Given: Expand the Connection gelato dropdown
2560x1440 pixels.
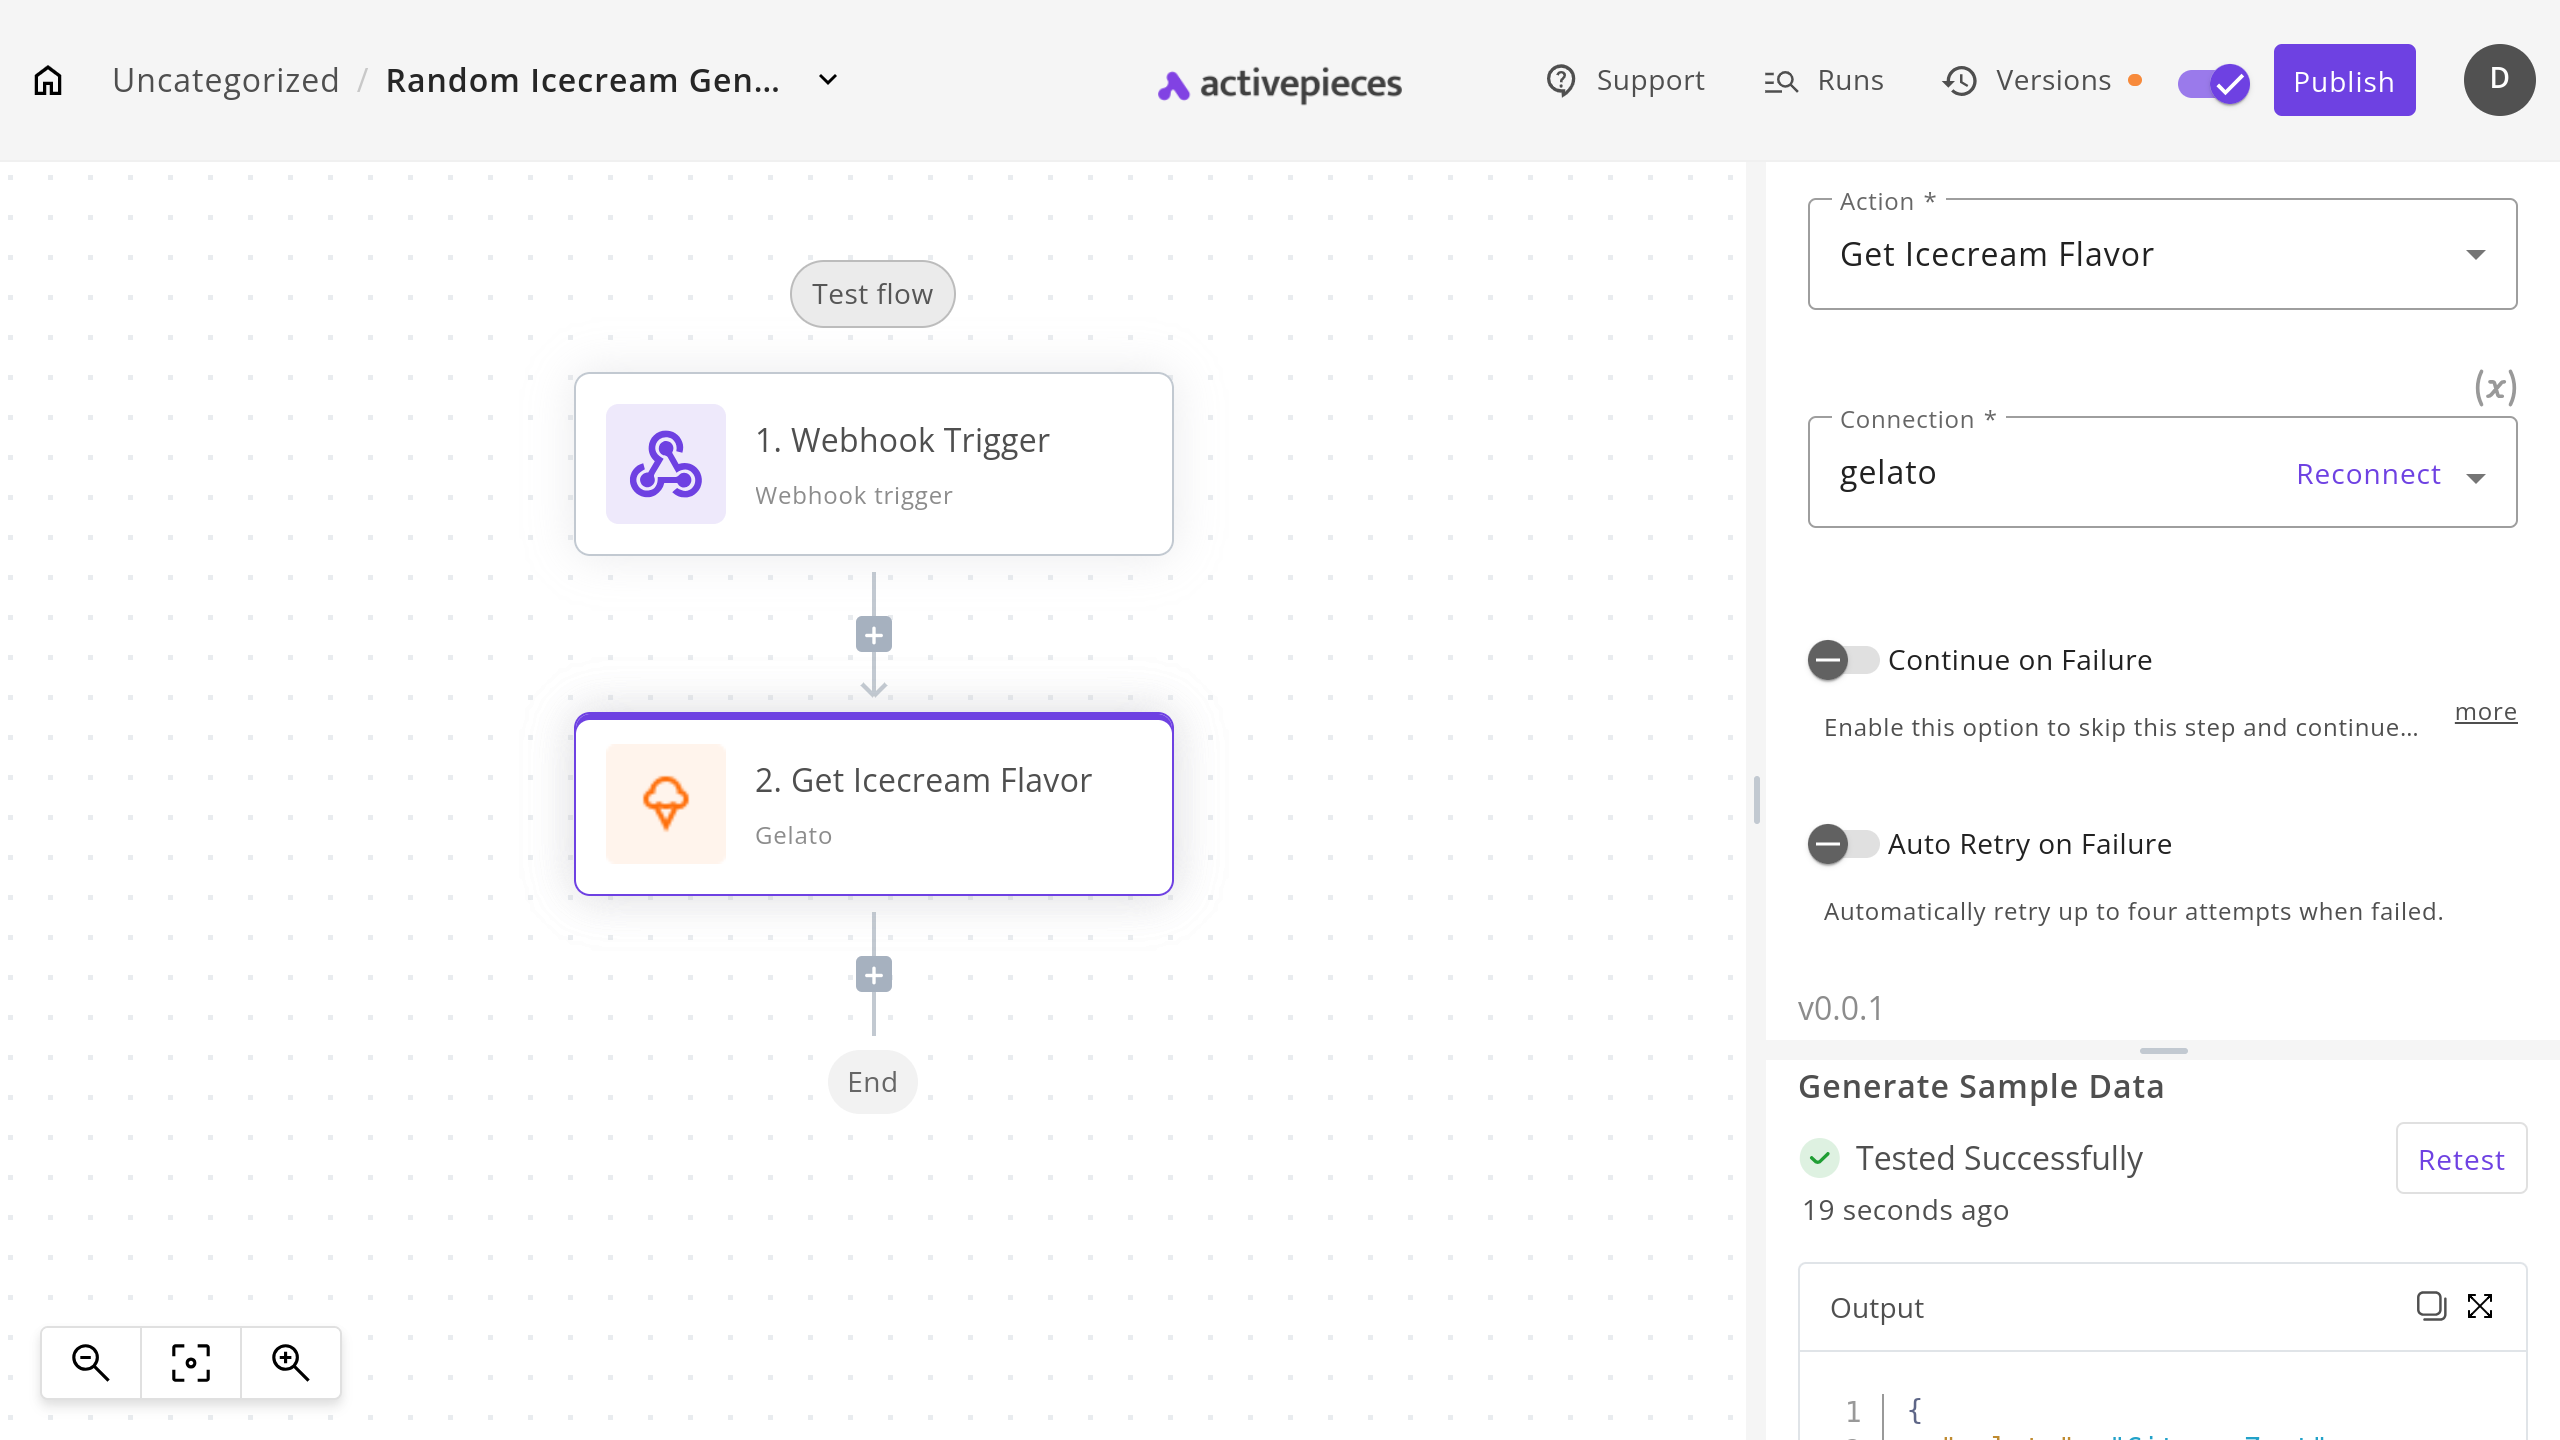Looking at the screenshot, I should 2476,478.
